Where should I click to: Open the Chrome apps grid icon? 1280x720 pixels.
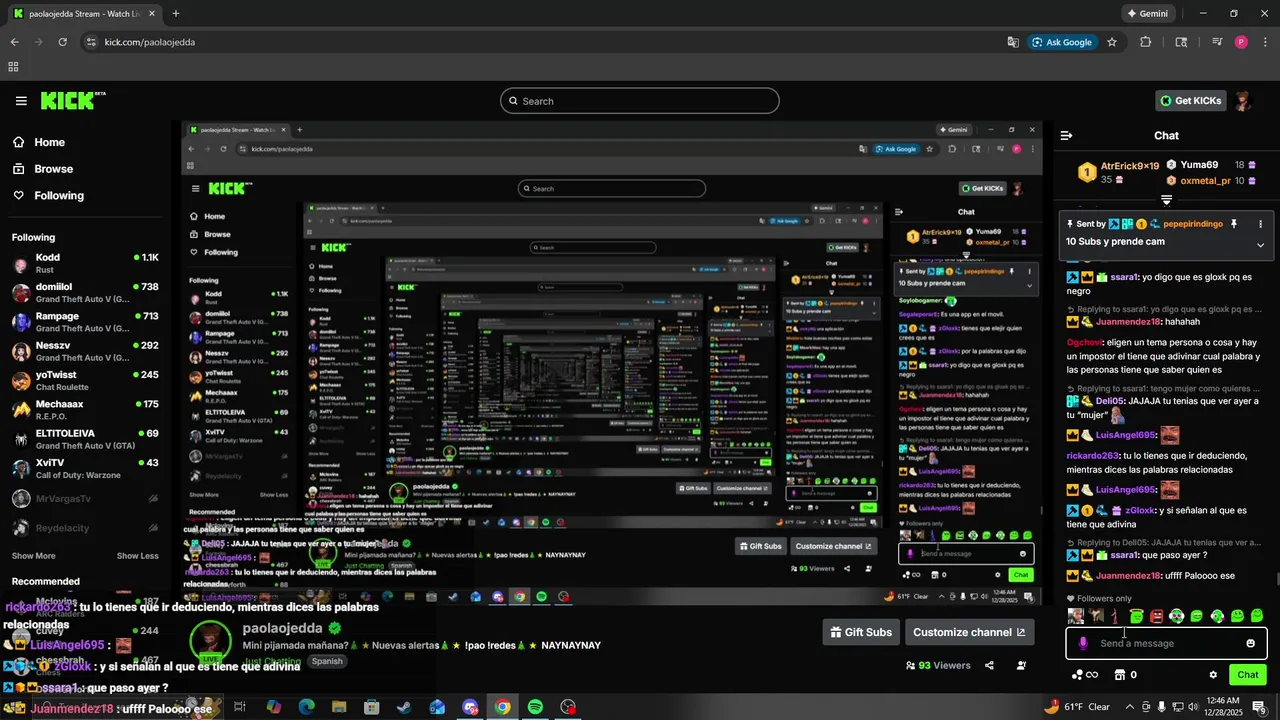pos(13,67)
